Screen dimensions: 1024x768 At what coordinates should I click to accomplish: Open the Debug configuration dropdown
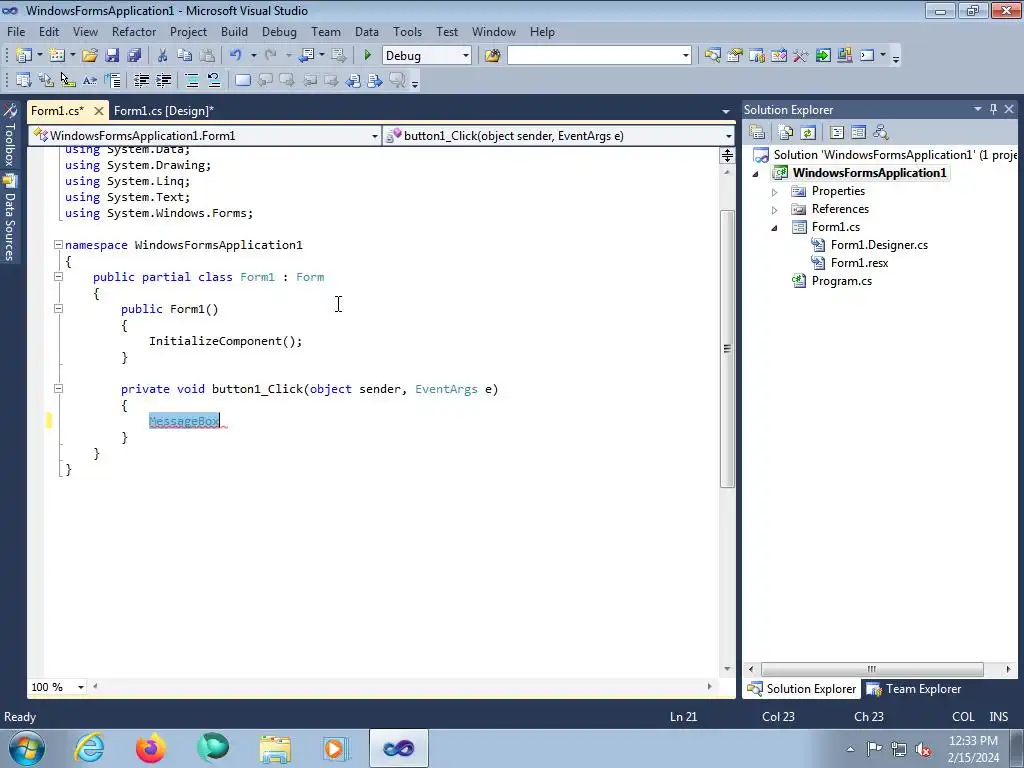click(466, 56)
